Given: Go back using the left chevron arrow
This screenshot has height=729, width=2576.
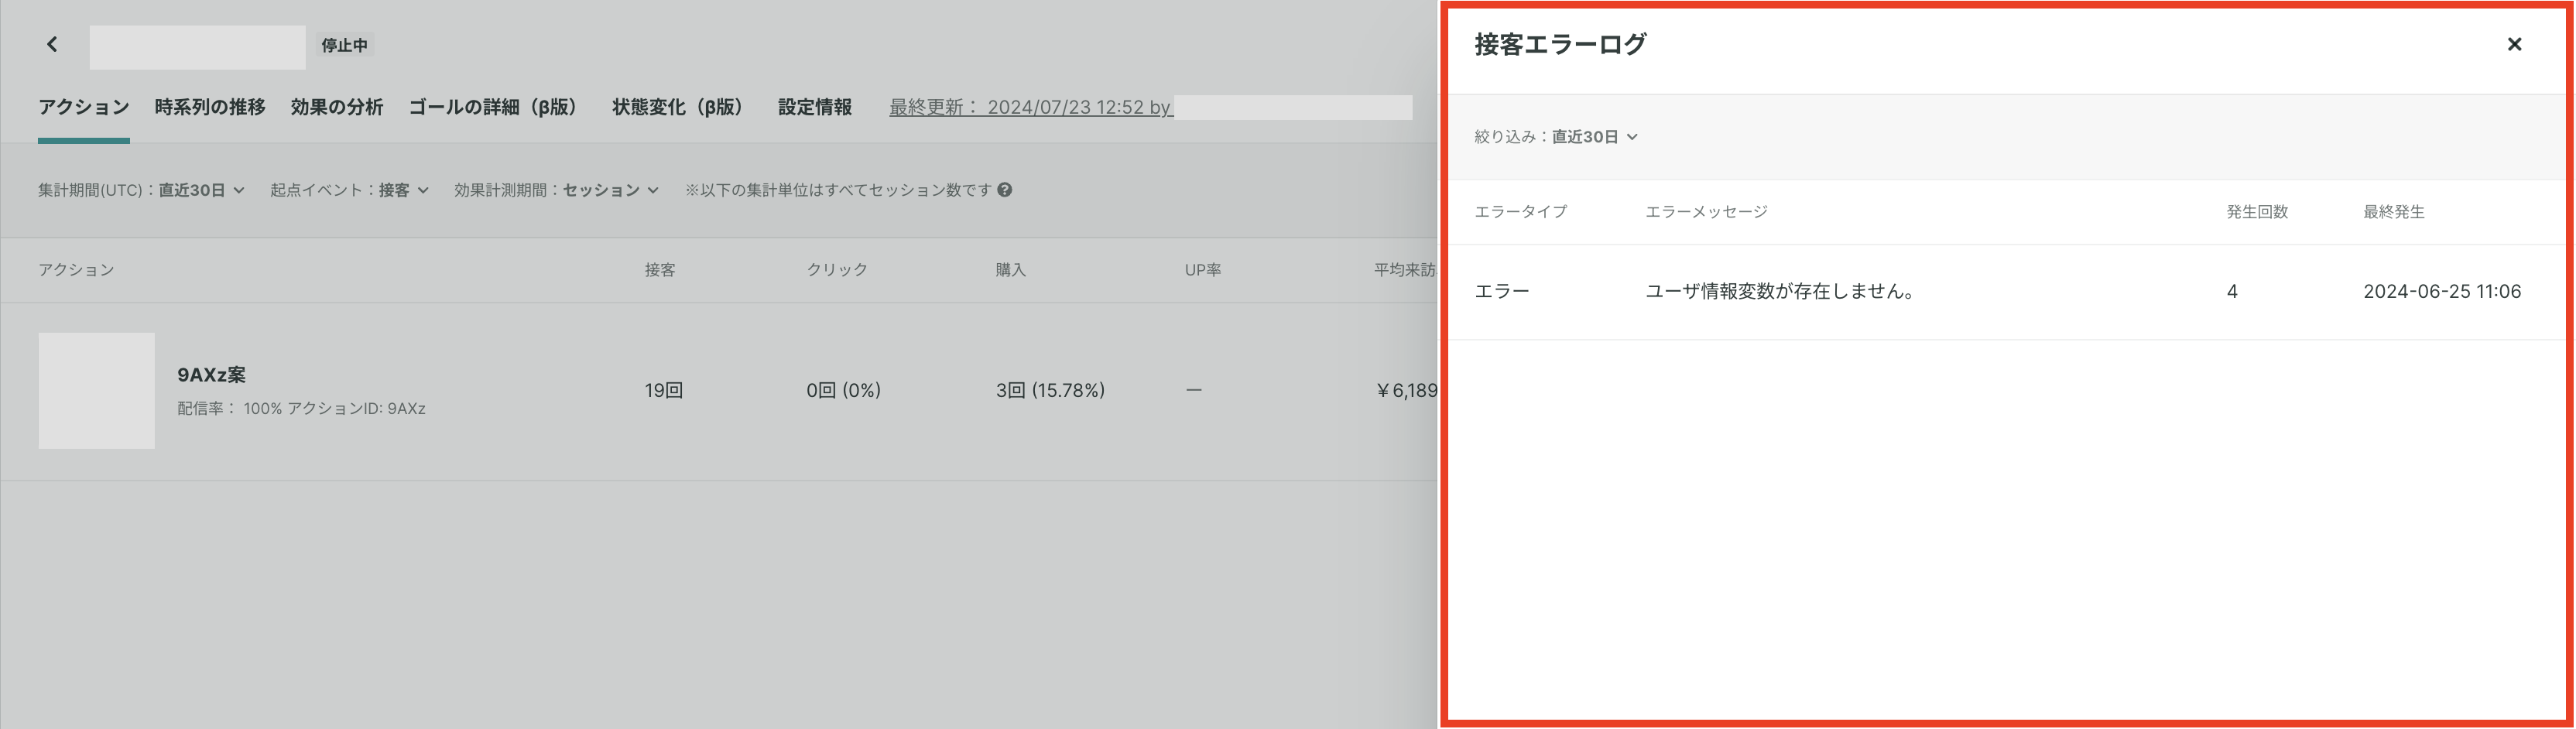Looking at the screenshot, I should [x=52, y=44].
